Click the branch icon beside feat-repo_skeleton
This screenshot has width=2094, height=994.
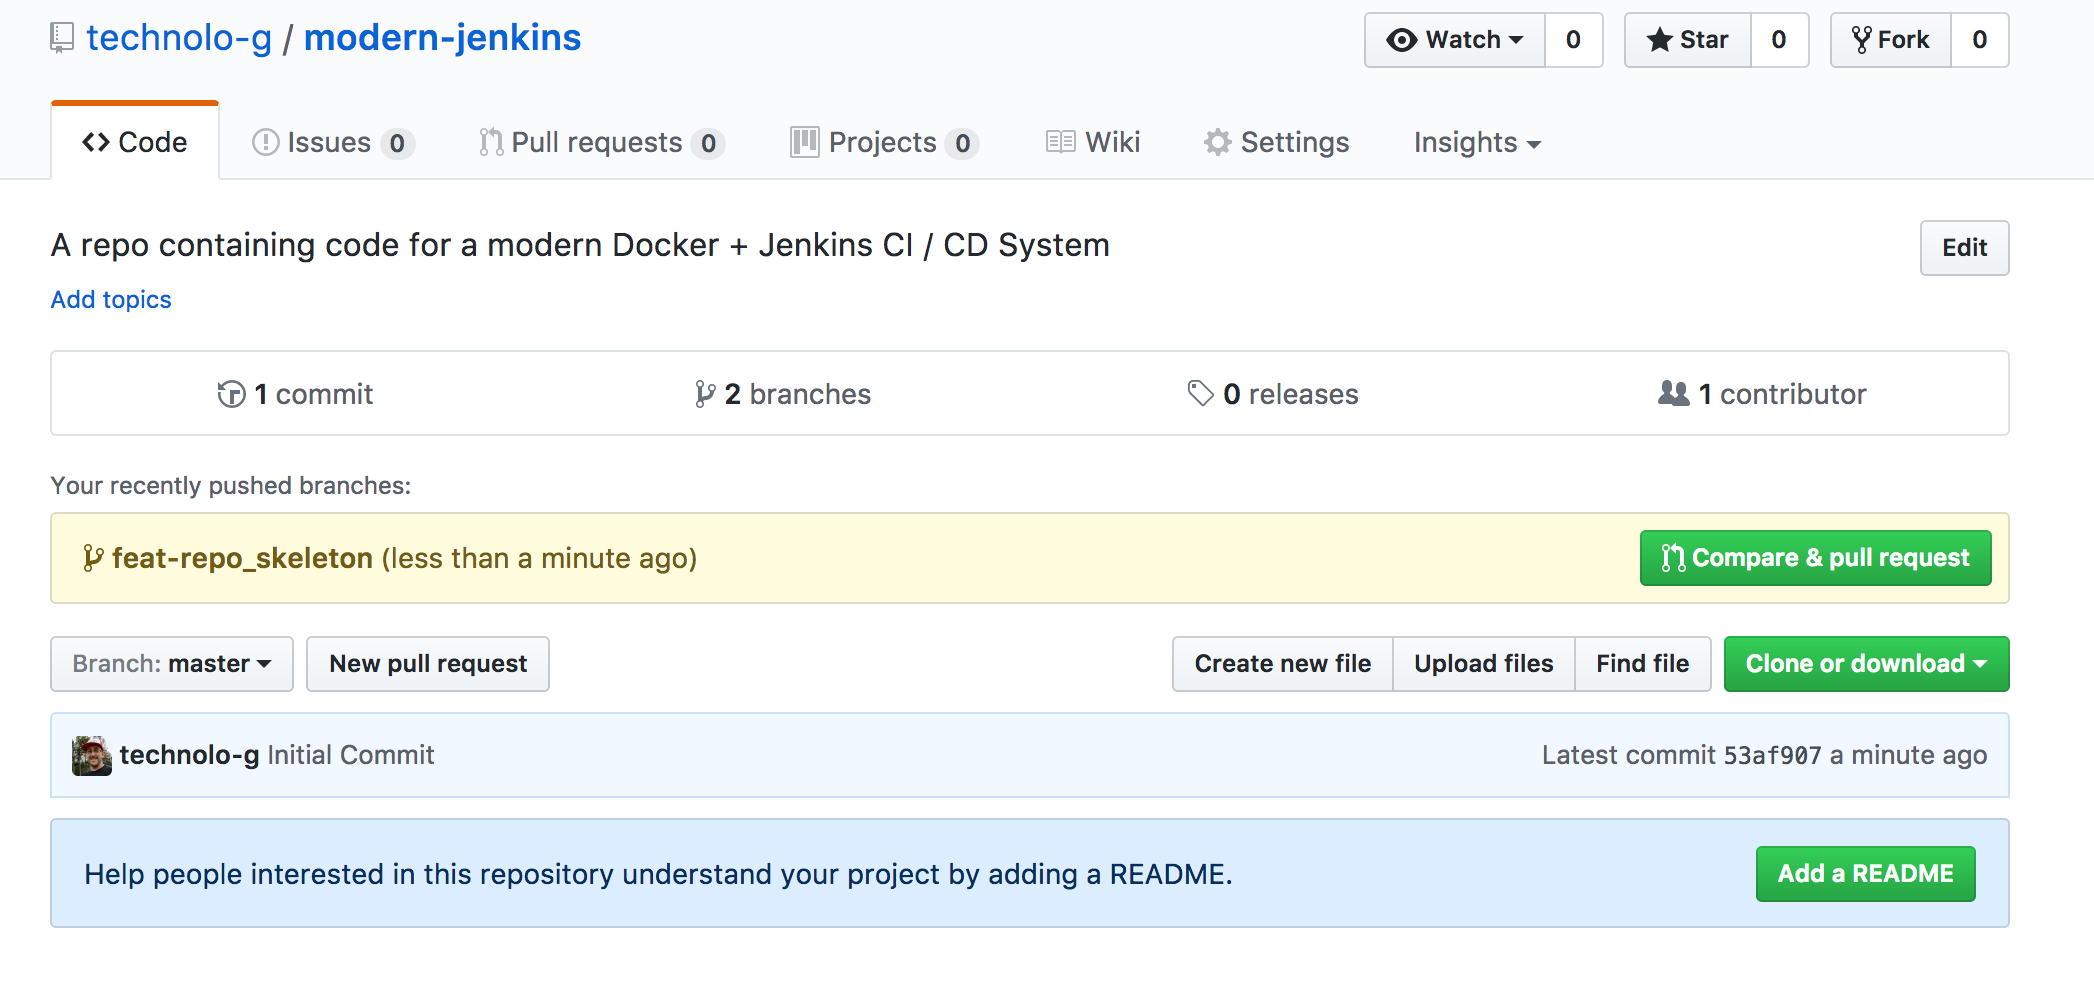click(x=93, y=558)
